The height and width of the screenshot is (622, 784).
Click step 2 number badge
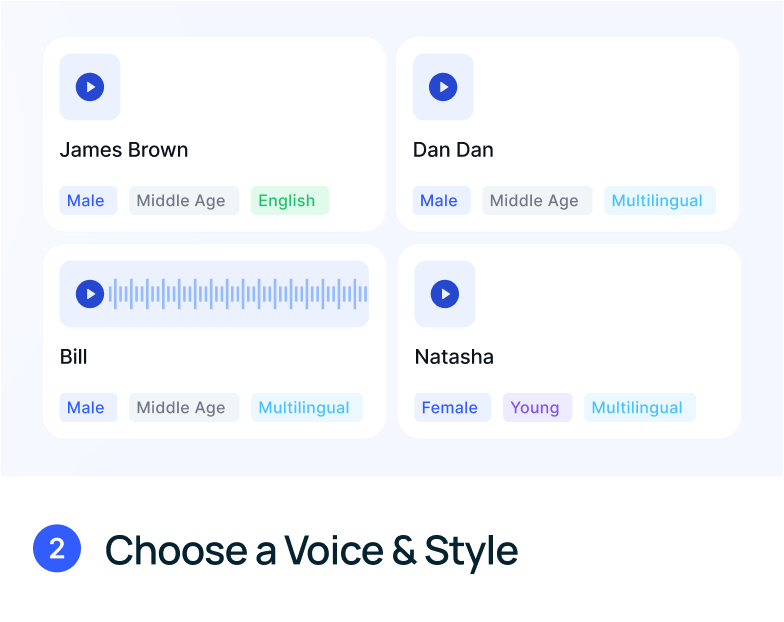[57, 549]
